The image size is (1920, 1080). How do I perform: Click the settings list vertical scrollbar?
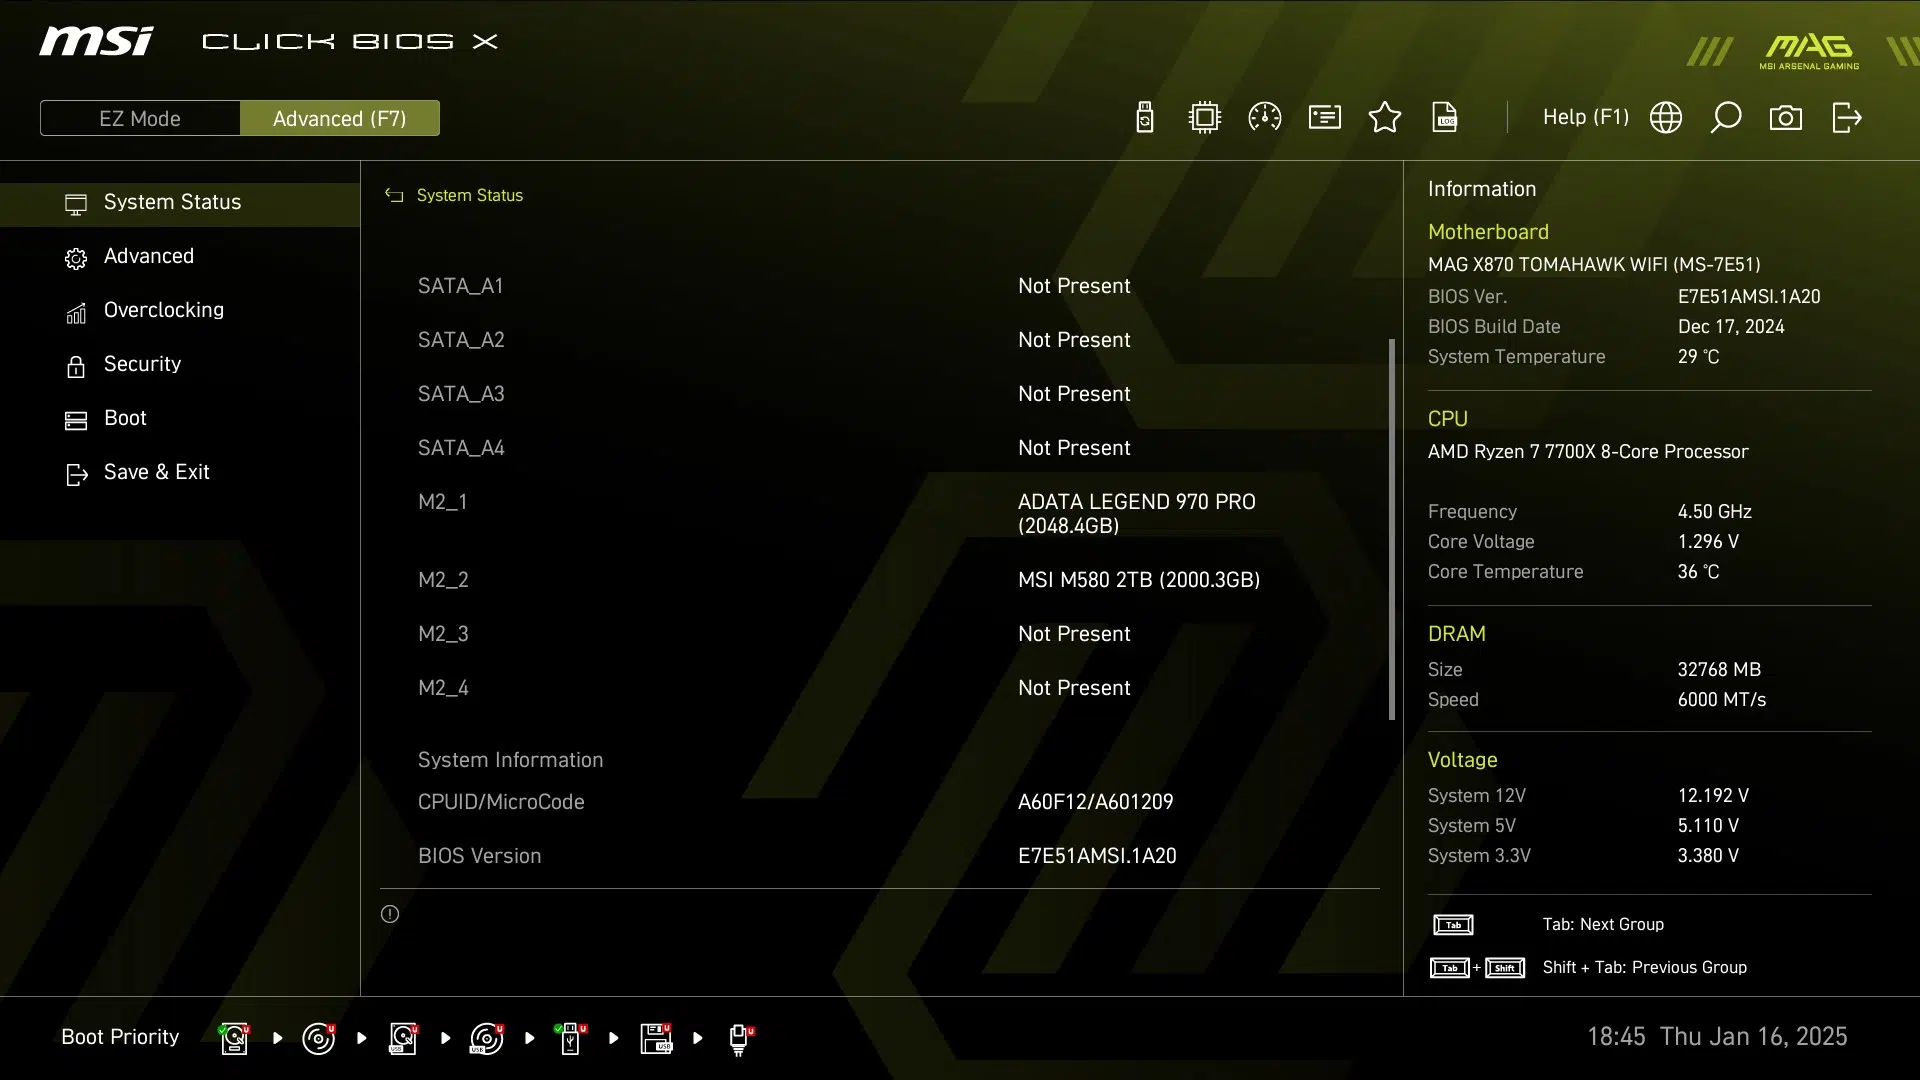point(1392,529)
